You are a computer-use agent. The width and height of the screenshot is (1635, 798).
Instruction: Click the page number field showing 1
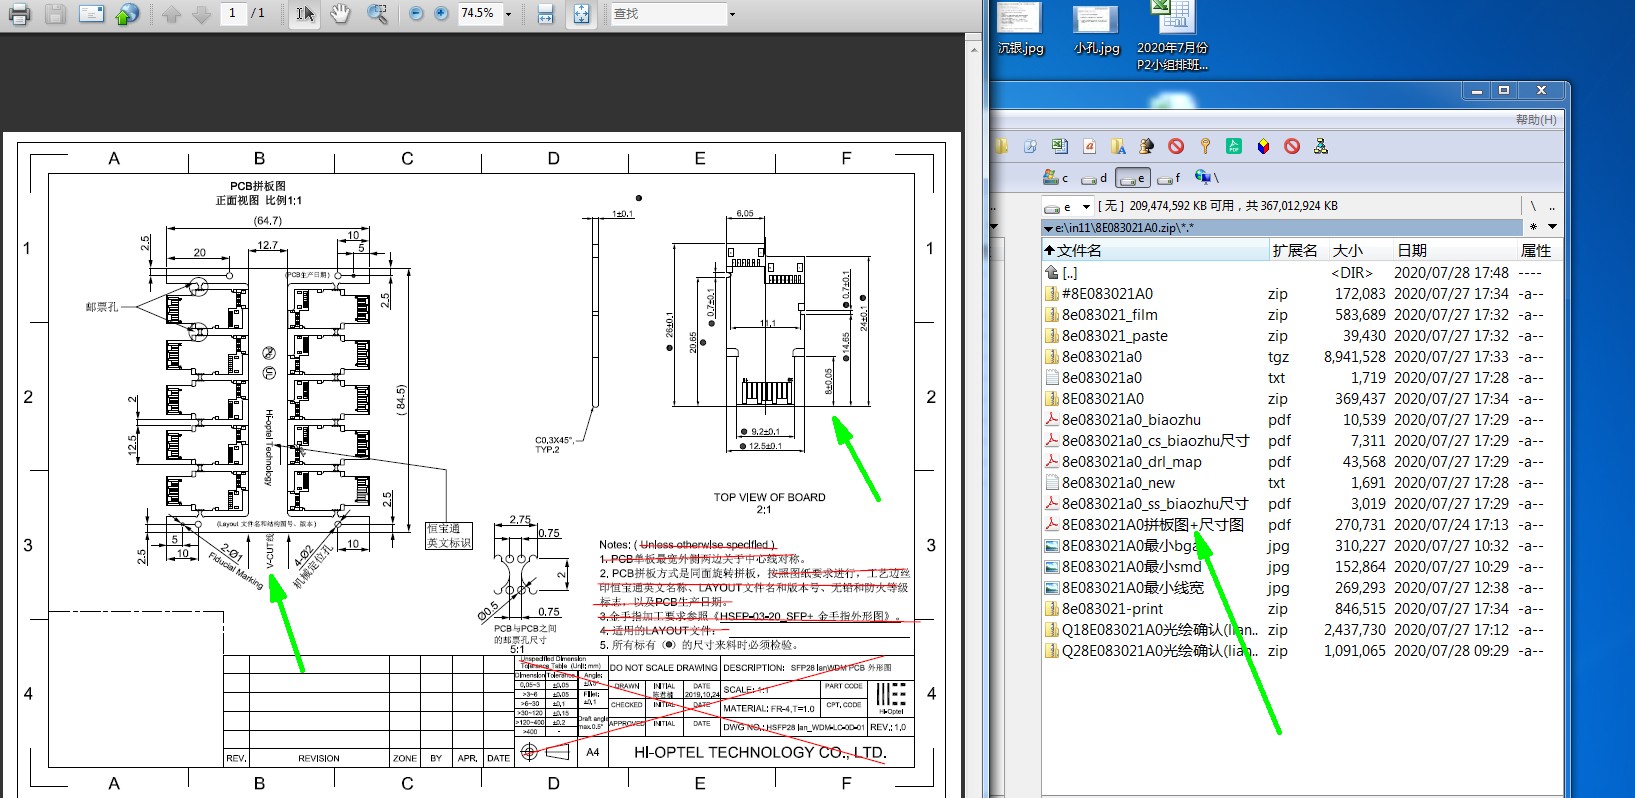click(x=232, y=13)
